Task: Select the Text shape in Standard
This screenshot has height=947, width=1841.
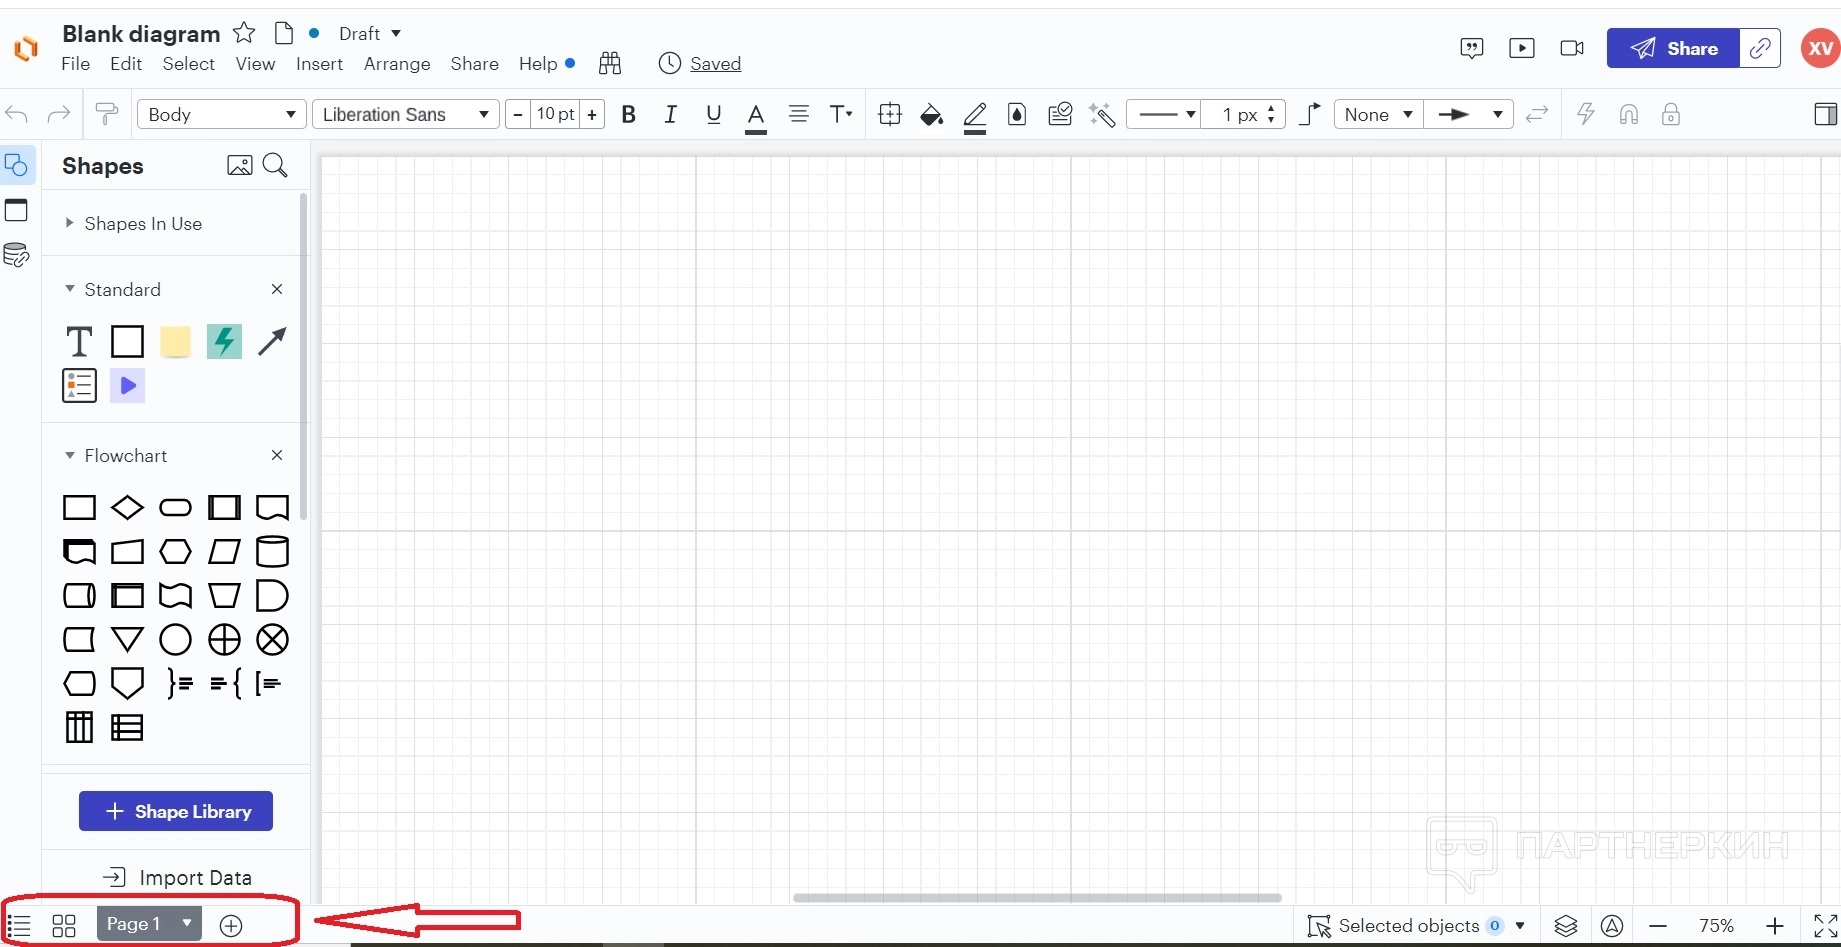Action: tap(79, 342)
